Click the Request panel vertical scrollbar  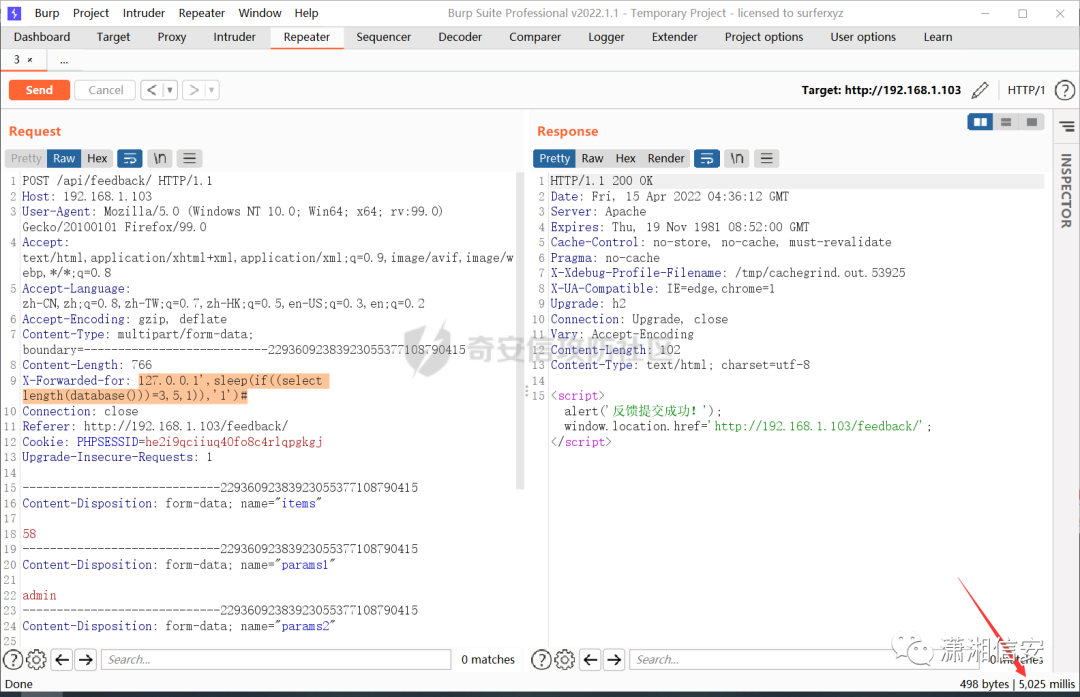point(520,331)
